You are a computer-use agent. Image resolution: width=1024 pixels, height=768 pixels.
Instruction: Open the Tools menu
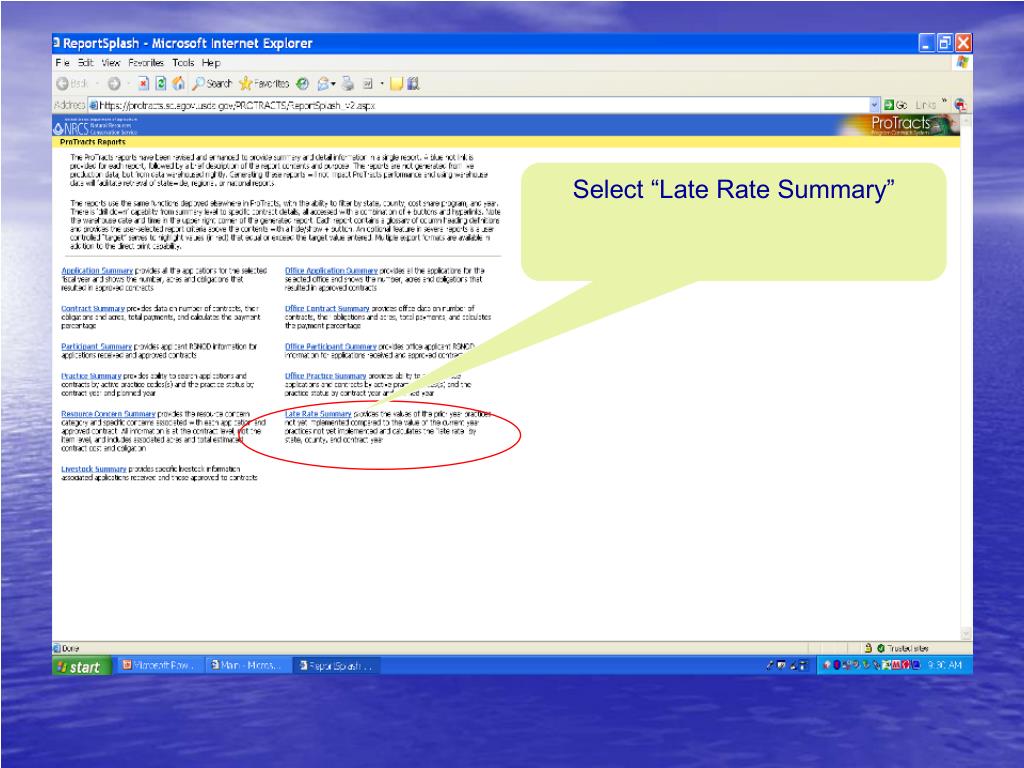coord(183,63)
